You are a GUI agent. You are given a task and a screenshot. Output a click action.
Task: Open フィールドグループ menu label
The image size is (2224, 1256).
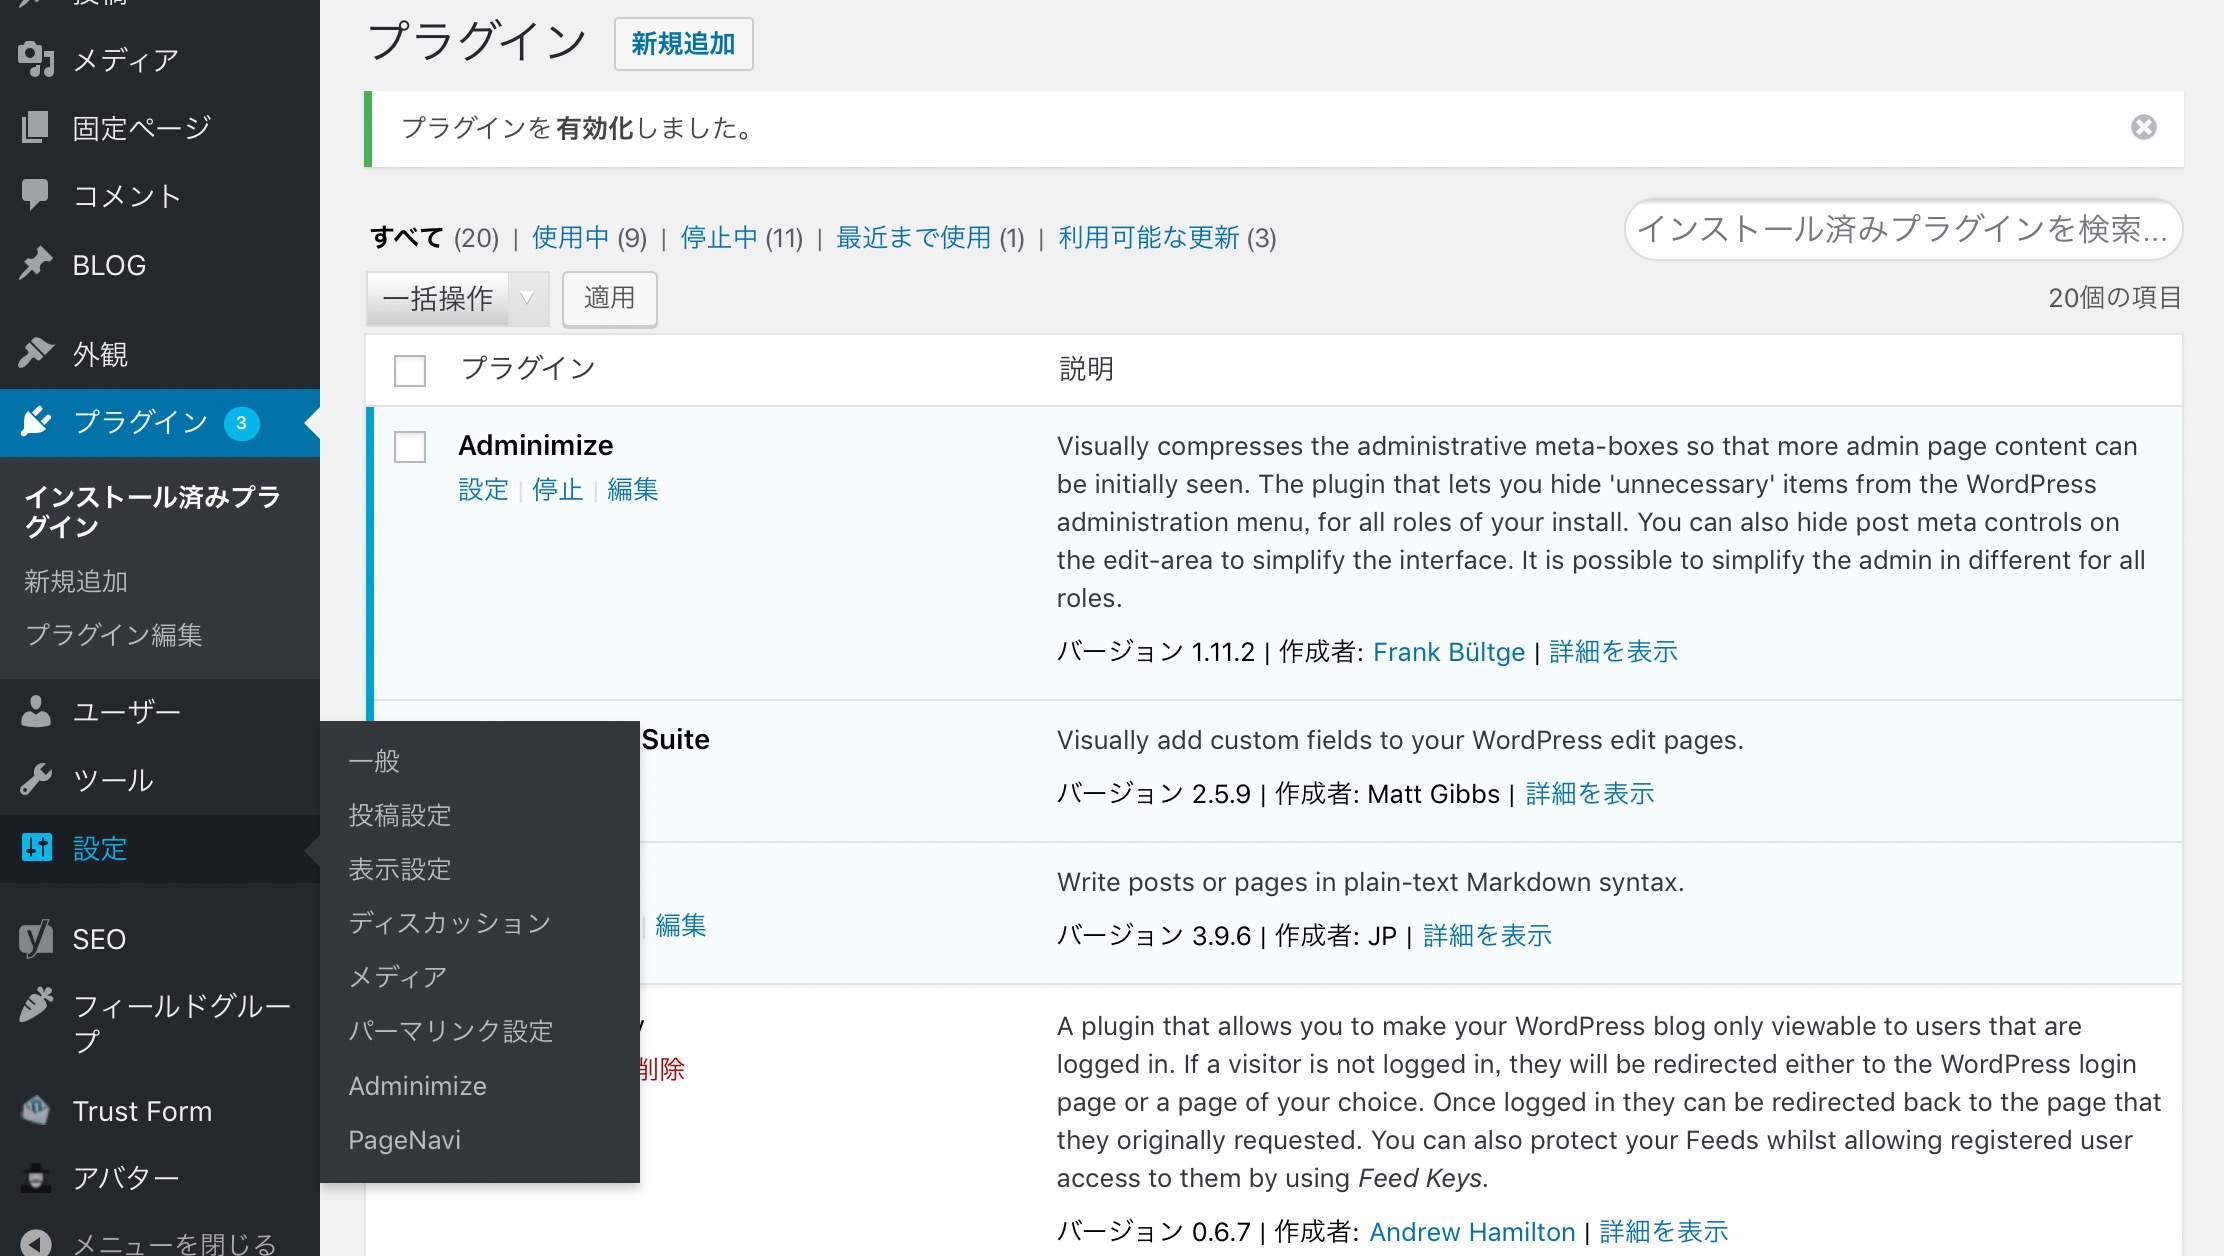point(182,1023)
